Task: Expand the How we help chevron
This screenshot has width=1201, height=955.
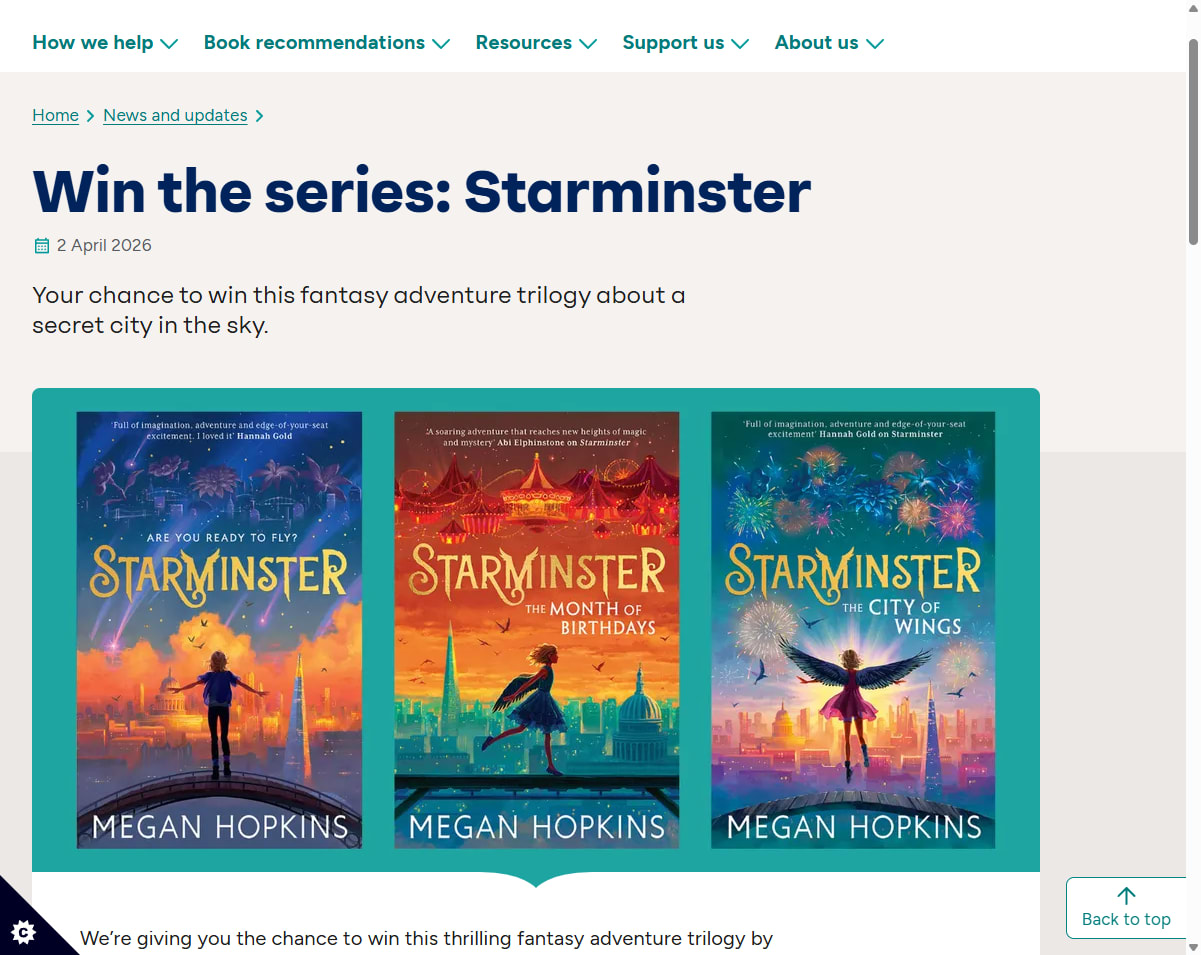Action: point(169,43)
